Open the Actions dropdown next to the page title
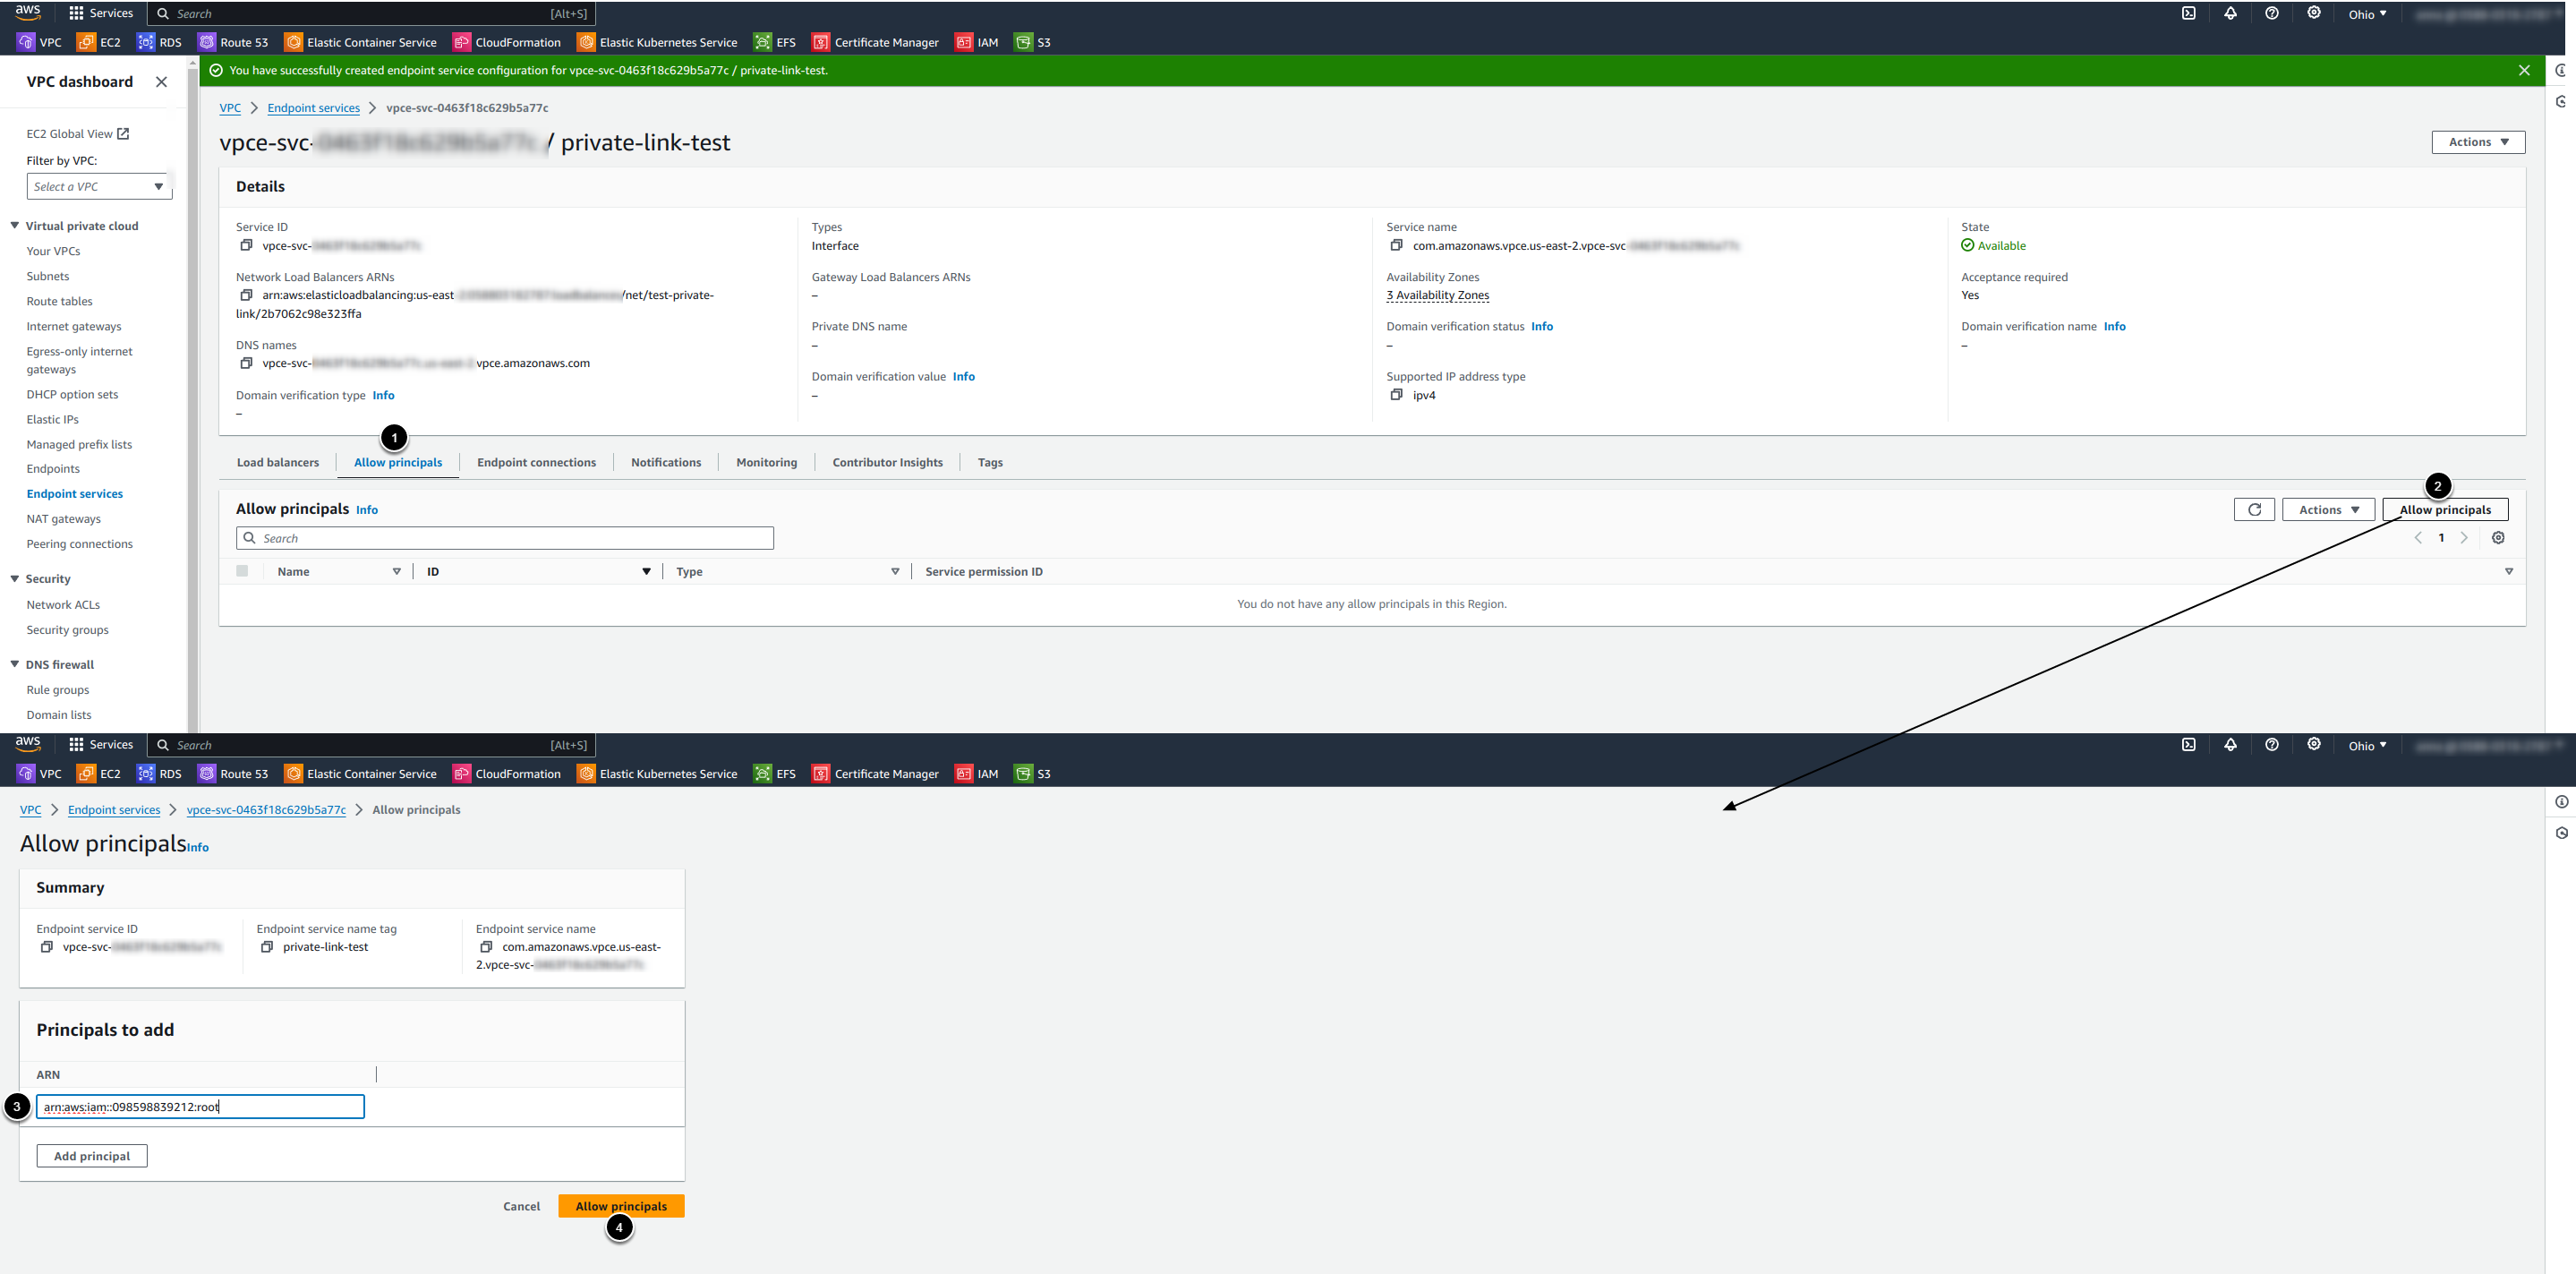The height and width of the screenshot is (1274, 2576). [2477, 143]
